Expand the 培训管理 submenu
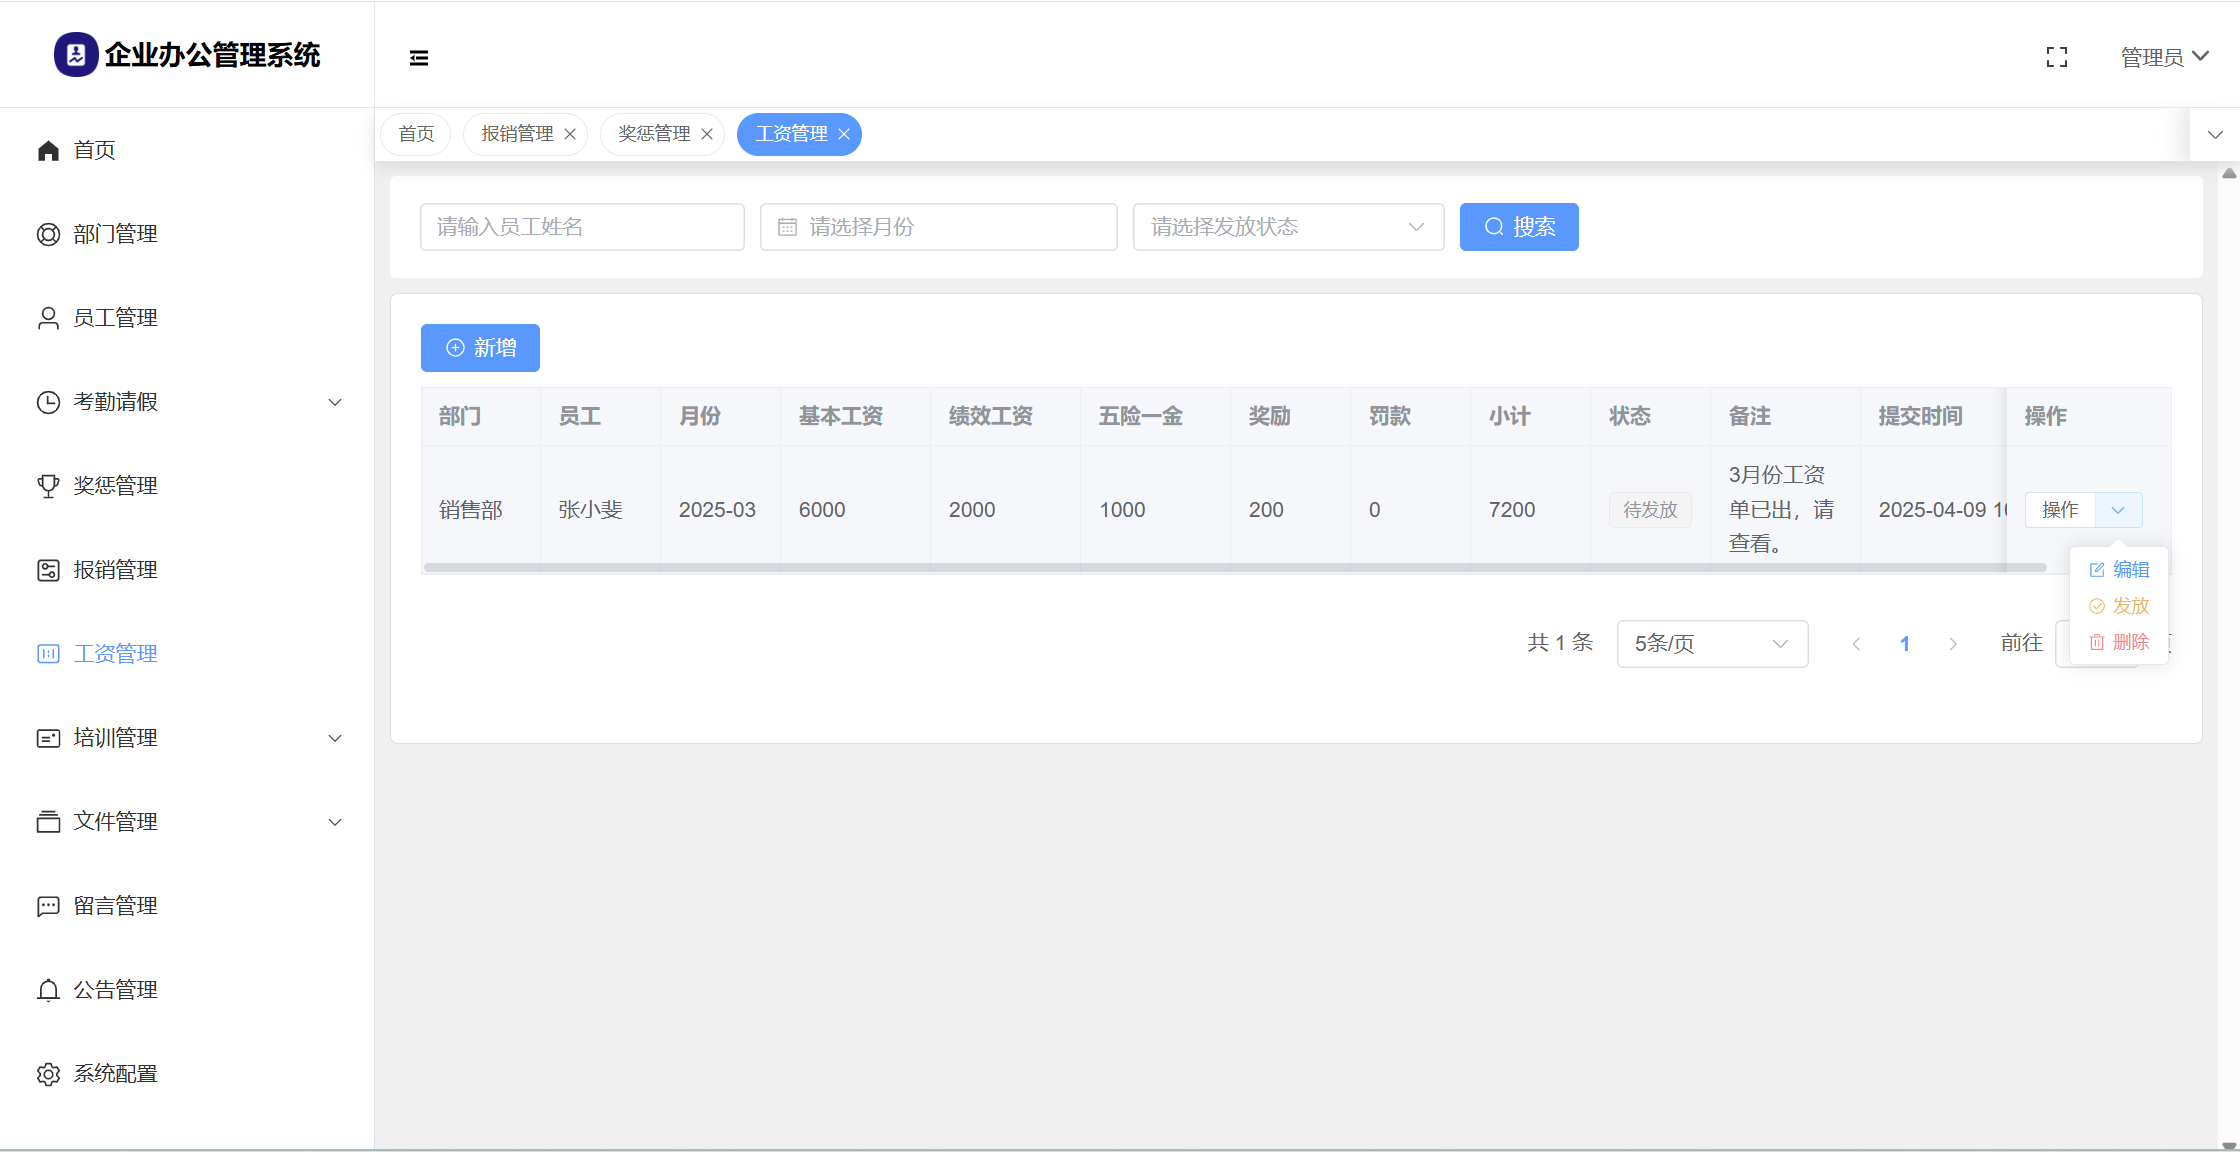The image size is (2240, 1152). 335,738
